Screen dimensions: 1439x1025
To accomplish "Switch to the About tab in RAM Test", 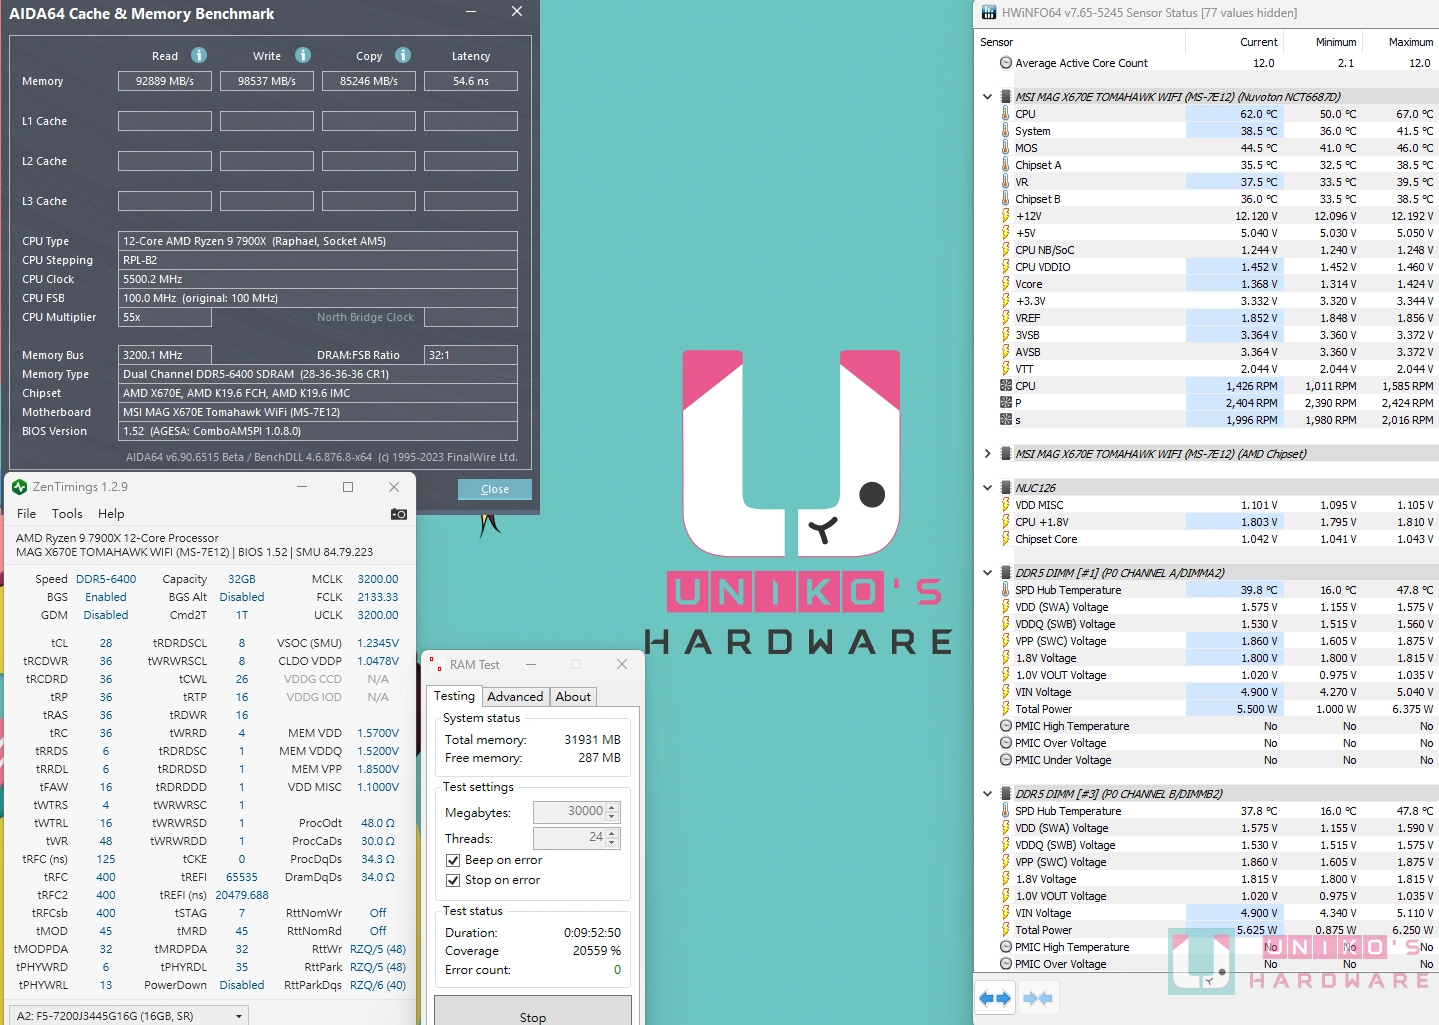I will 573,697.
